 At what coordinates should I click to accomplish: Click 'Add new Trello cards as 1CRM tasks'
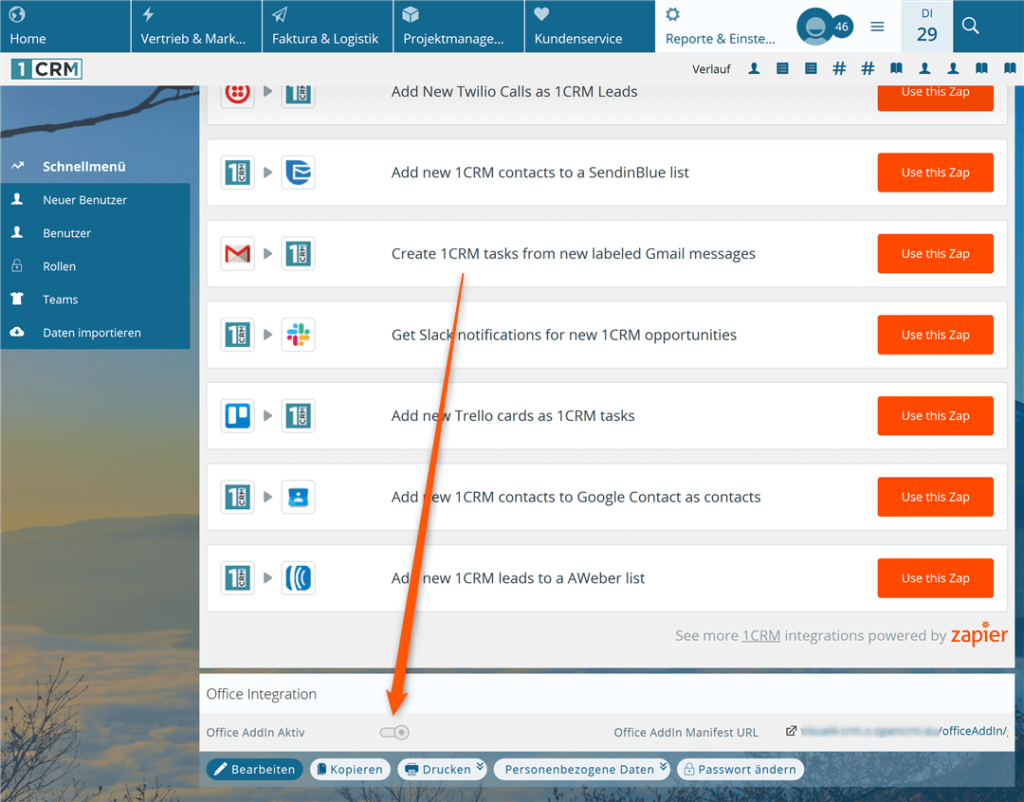coord(513,415)
